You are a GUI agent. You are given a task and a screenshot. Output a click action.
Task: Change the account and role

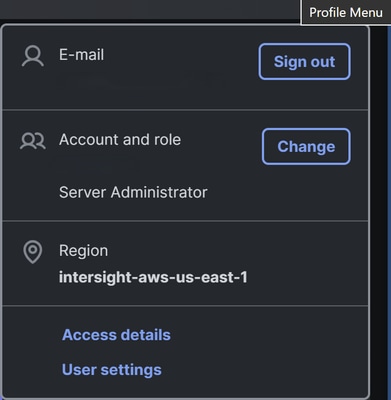coord(306,147)
